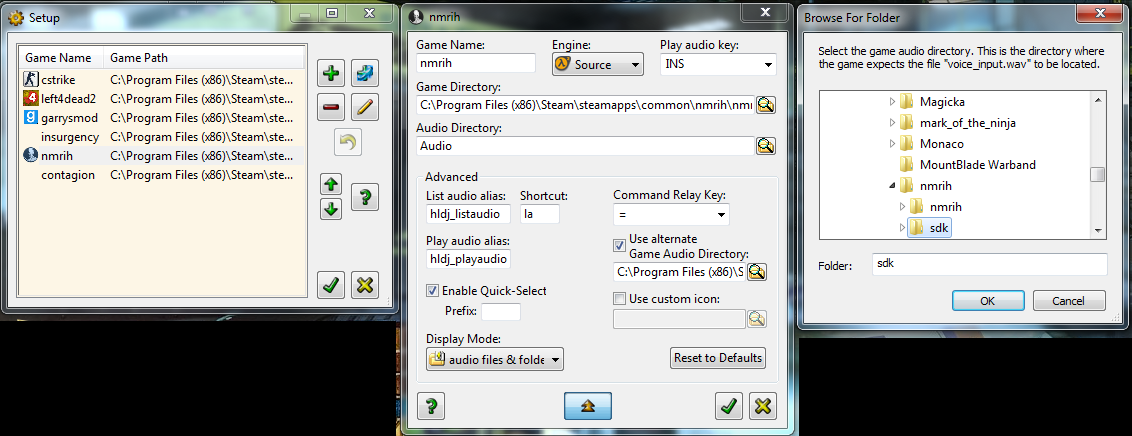Viewport: 1132px width, 436px height.
Task: Expand the Magicka folder
Action: 892,103
